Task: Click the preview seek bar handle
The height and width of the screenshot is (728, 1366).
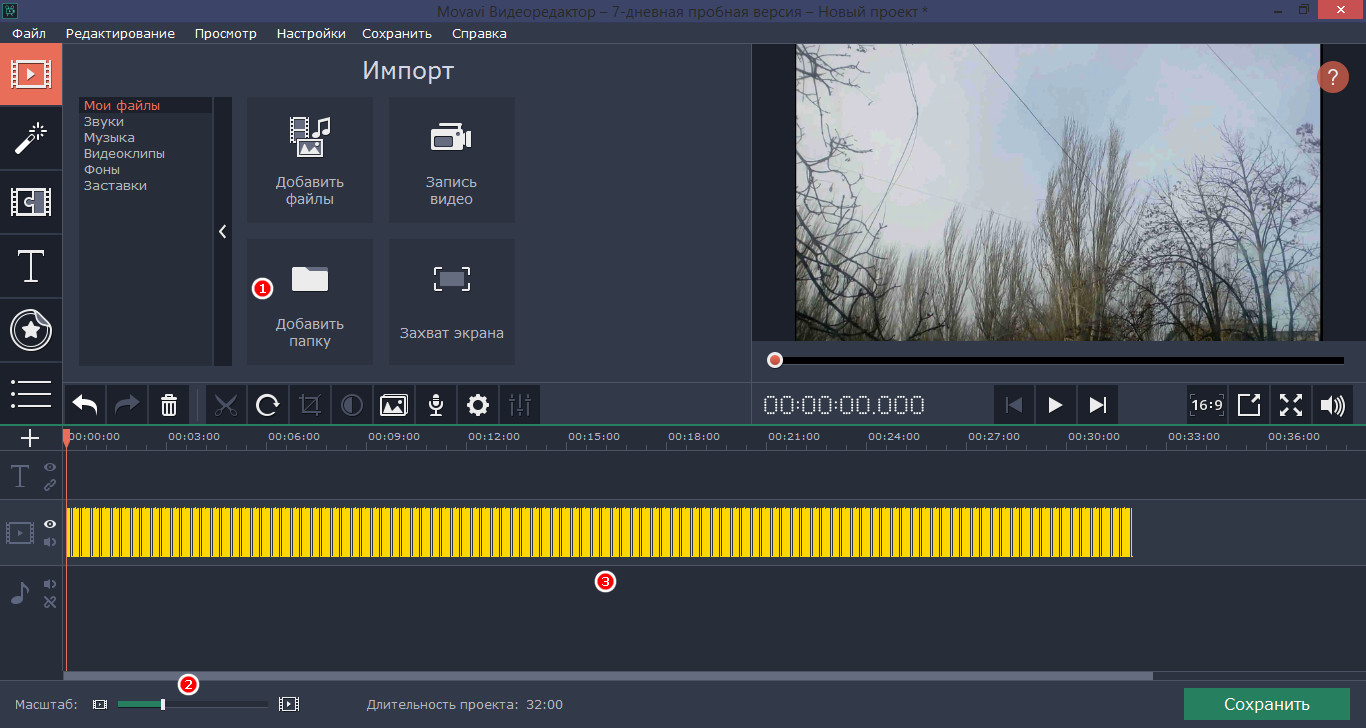Action: (x=775, y=360)
